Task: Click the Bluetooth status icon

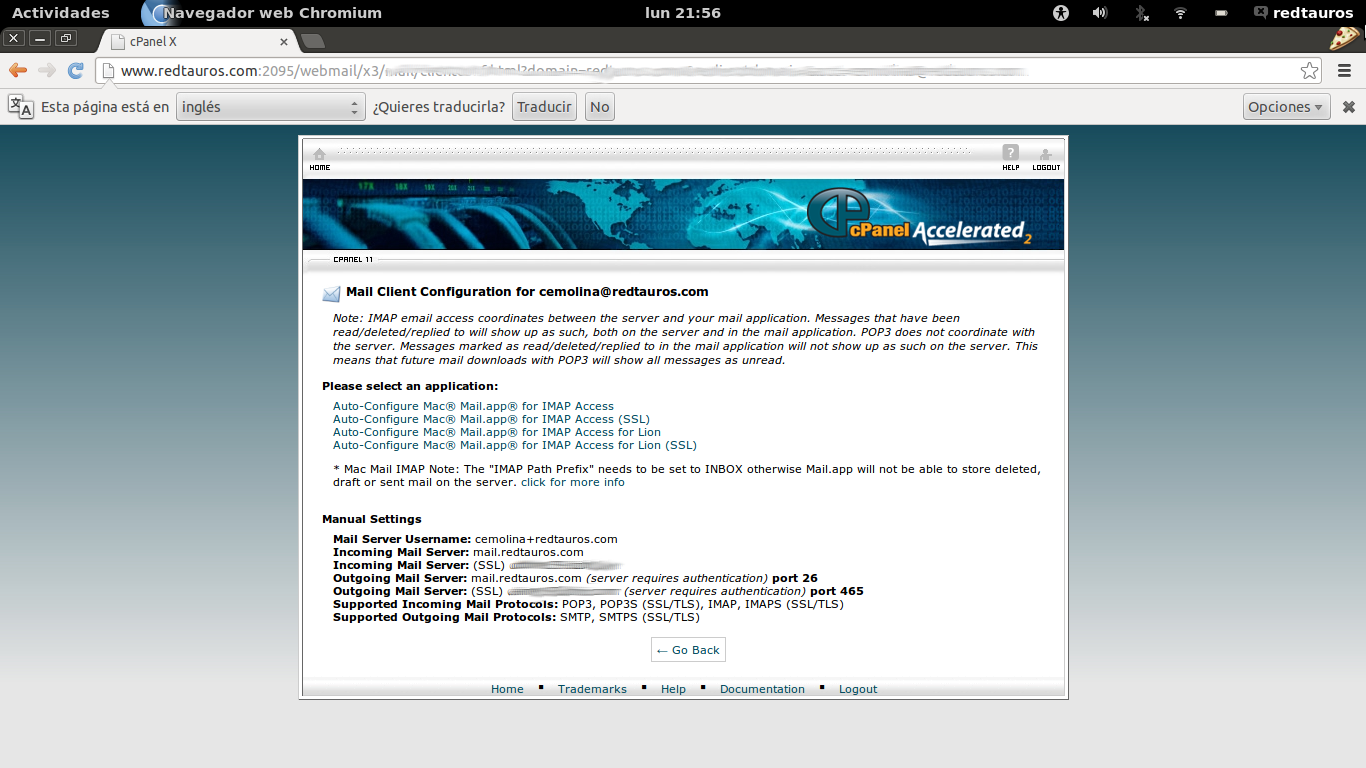Action: click(x=1141, y=13)
